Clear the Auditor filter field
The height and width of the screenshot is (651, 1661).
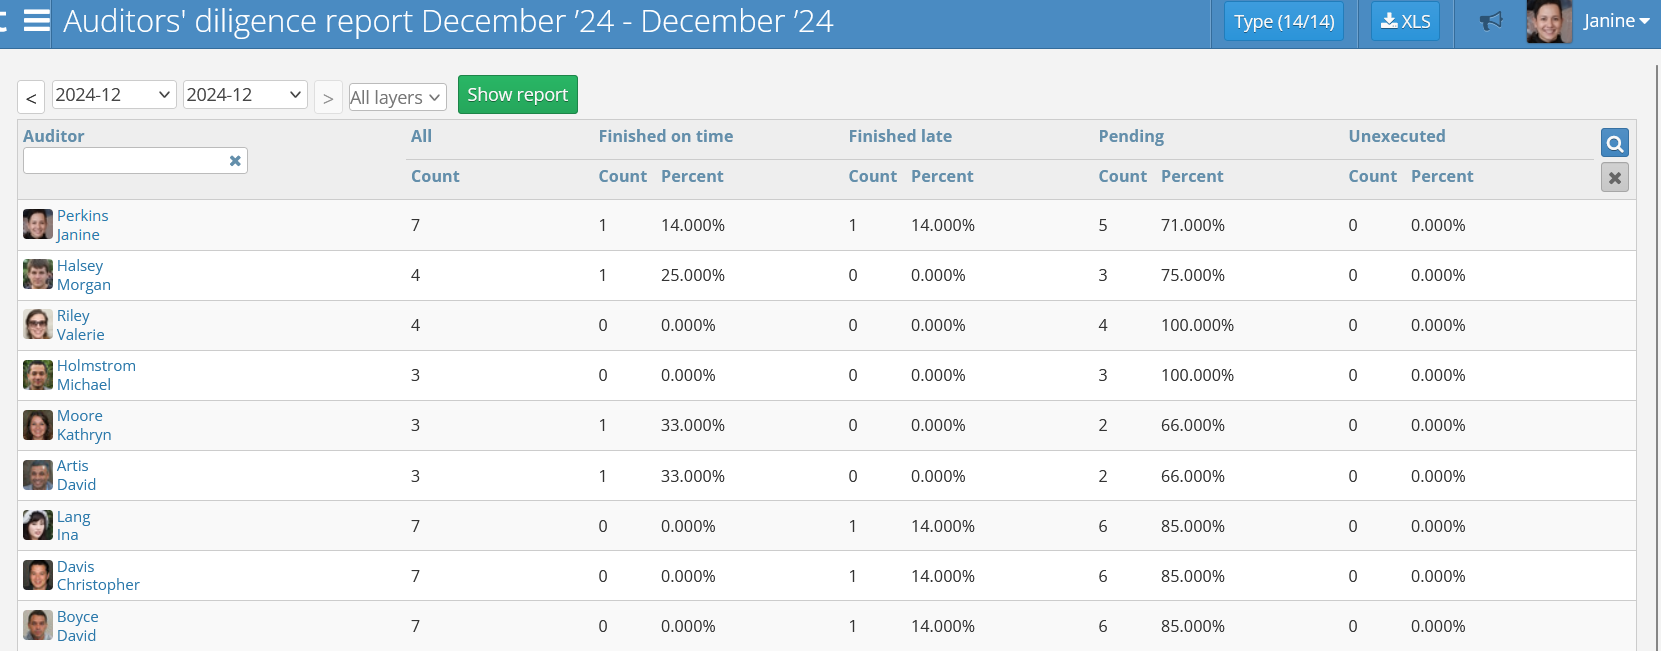(x=235, y=161)
